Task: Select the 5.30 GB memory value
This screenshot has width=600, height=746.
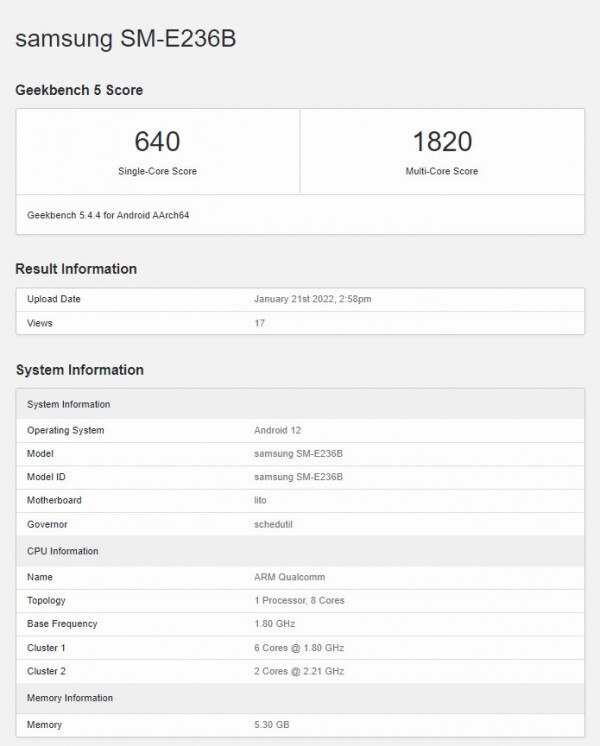Action: click(x=272, y=725)
